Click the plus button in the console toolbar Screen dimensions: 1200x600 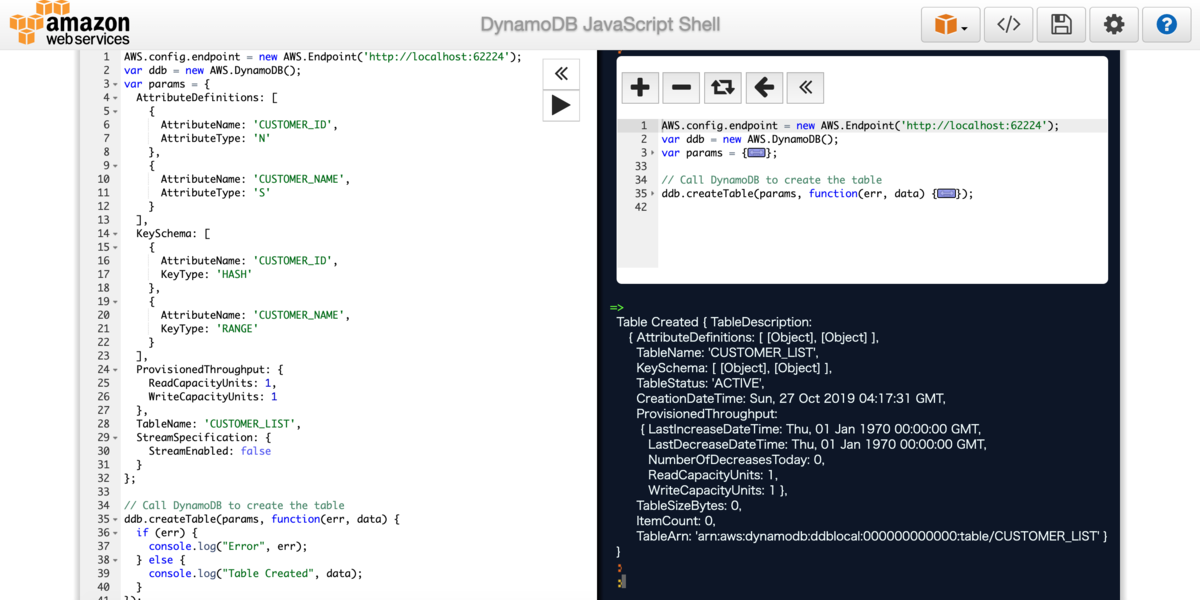pos(640,88)
